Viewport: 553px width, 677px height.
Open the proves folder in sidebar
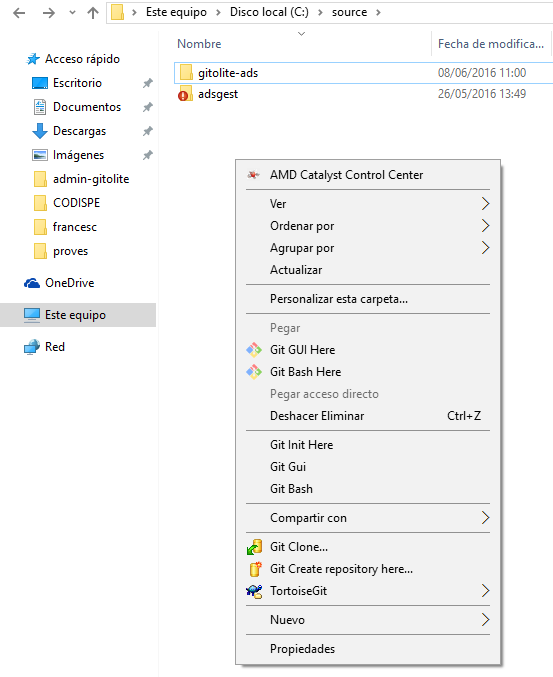(70, 251)
